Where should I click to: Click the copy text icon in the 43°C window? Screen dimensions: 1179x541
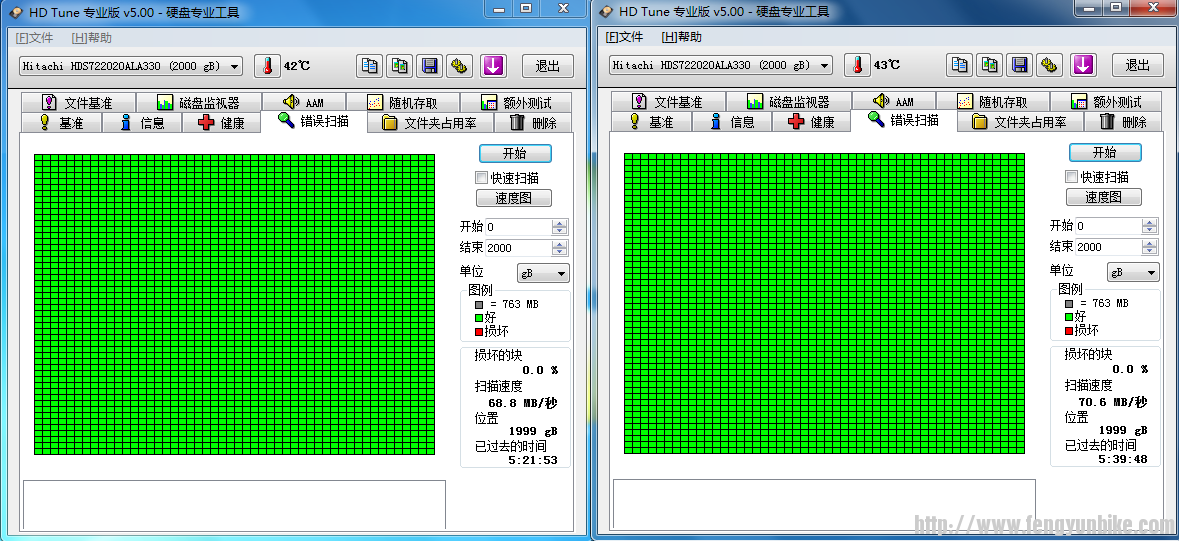tap(959, 65)
